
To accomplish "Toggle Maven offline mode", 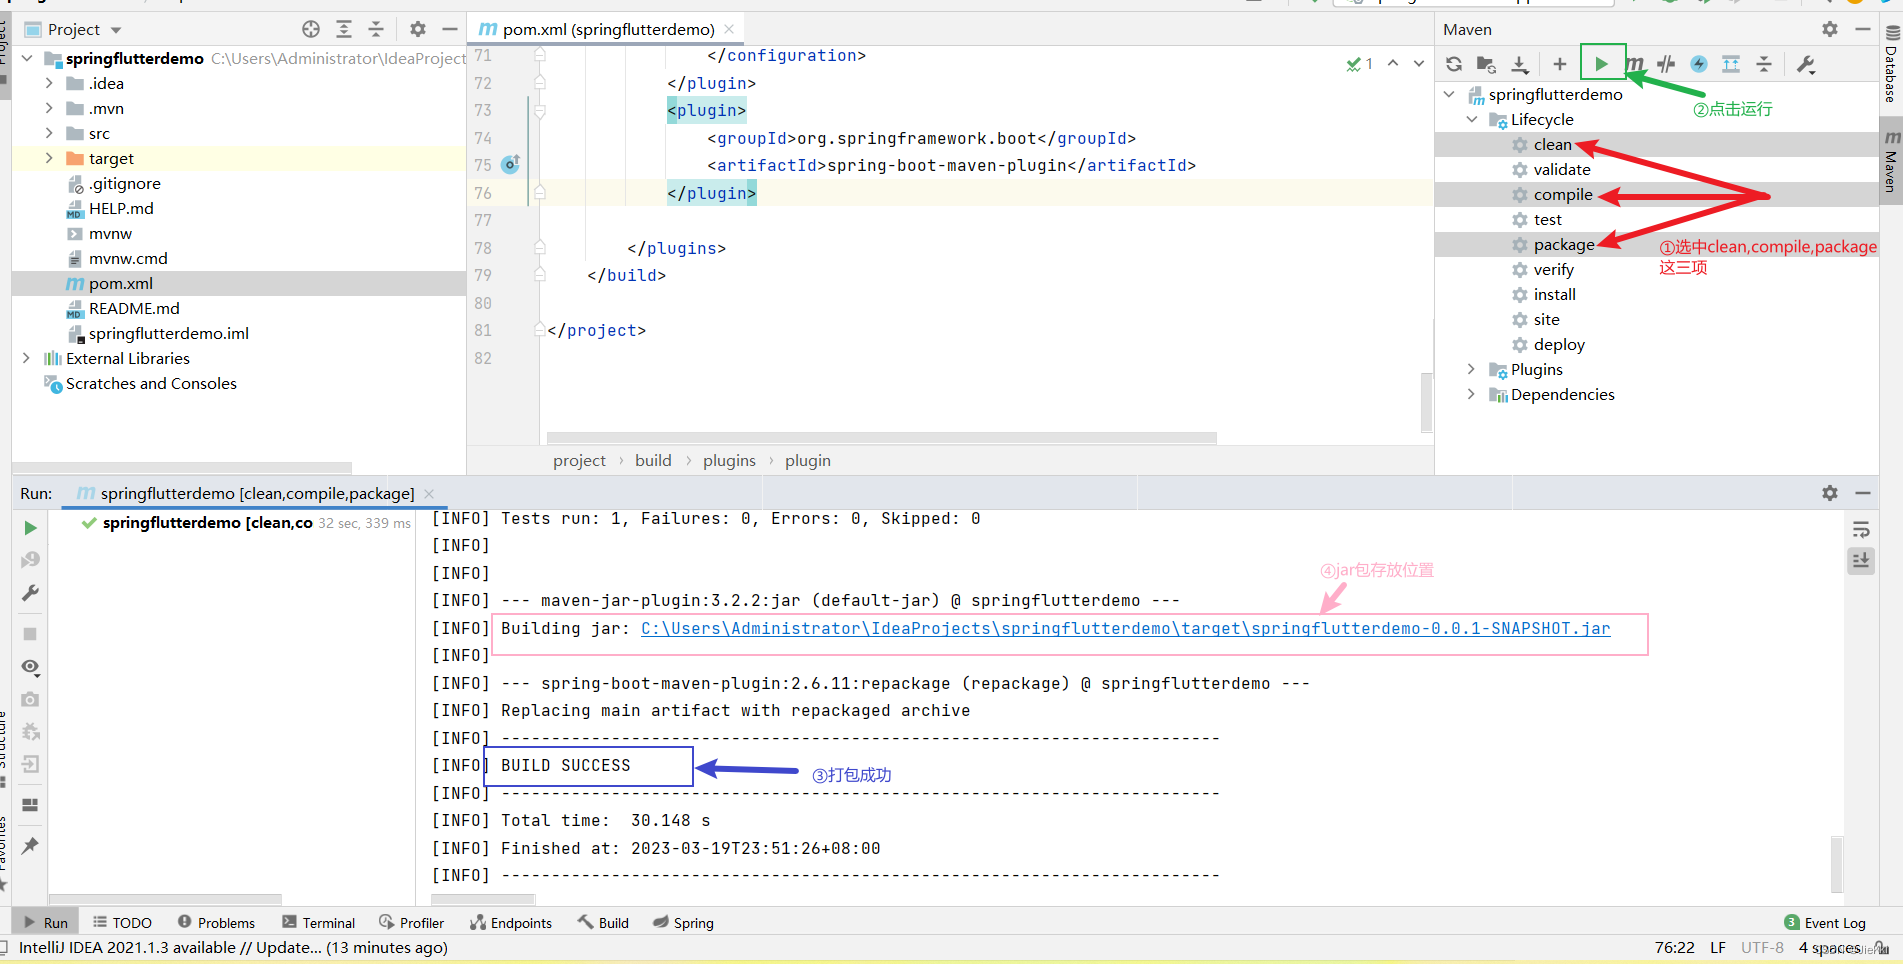I will 1666,64.
